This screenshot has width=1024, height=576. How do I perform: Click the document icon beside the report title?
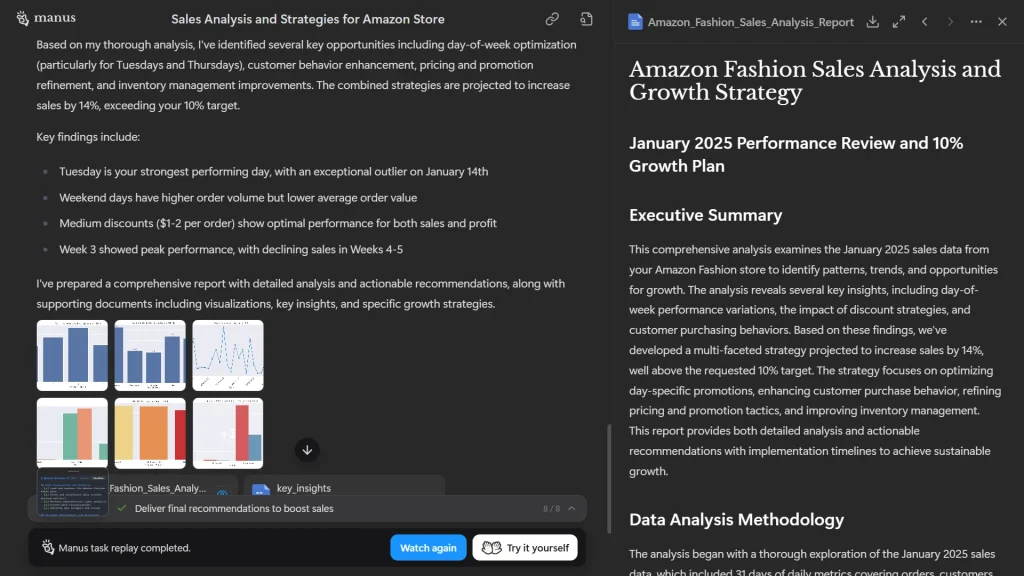tap(634, 21)
